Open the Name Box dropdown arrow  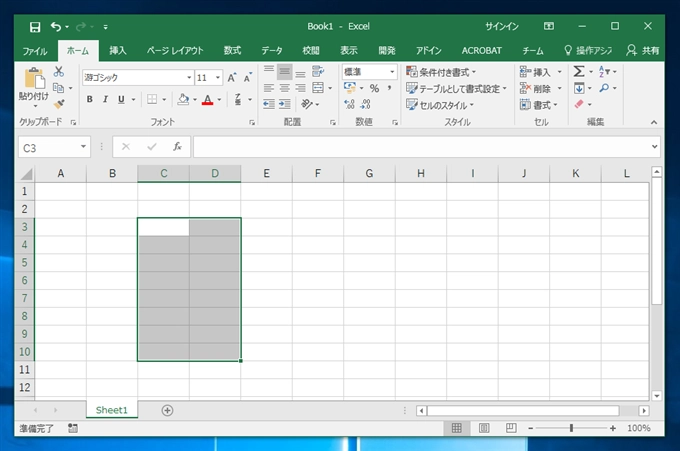tap(83, 147)
